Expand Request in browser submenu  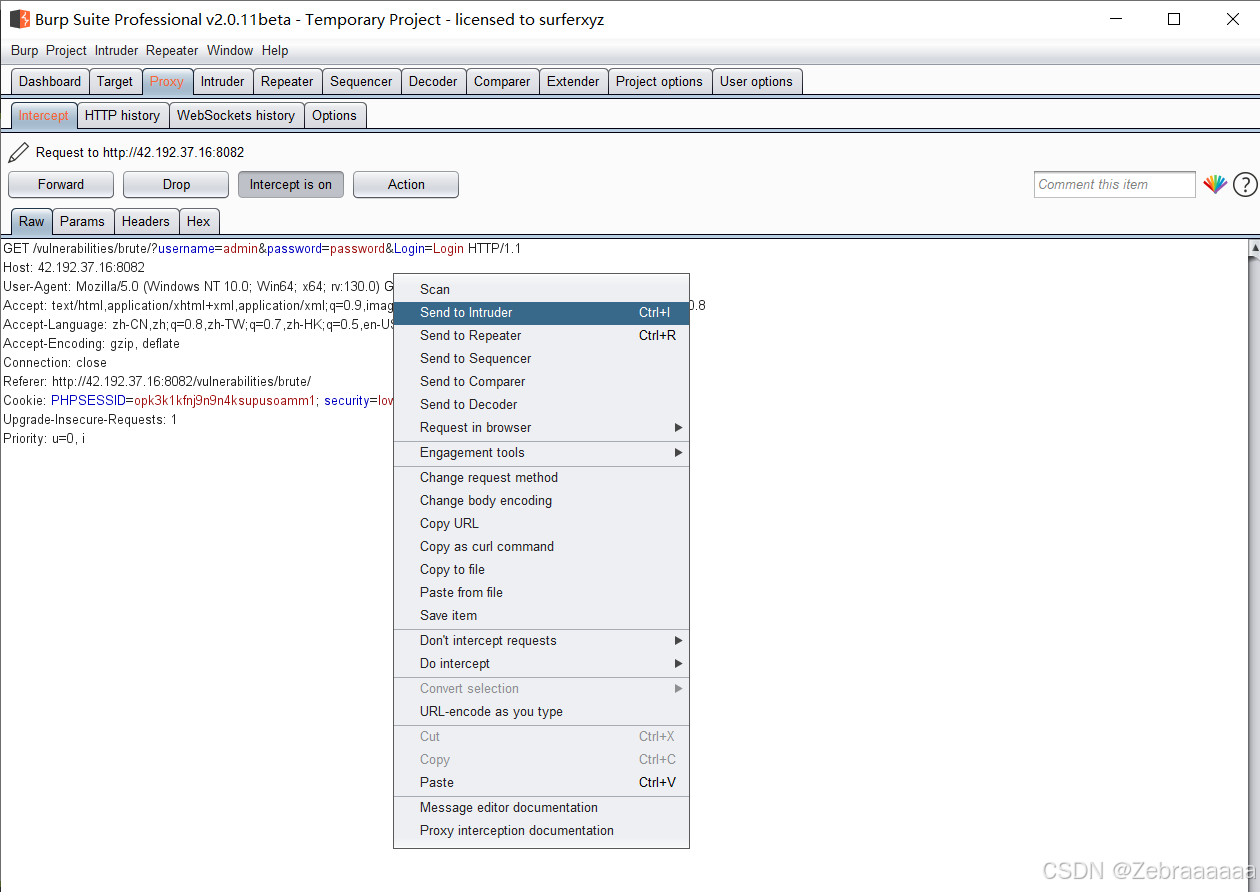pos(541,427)
